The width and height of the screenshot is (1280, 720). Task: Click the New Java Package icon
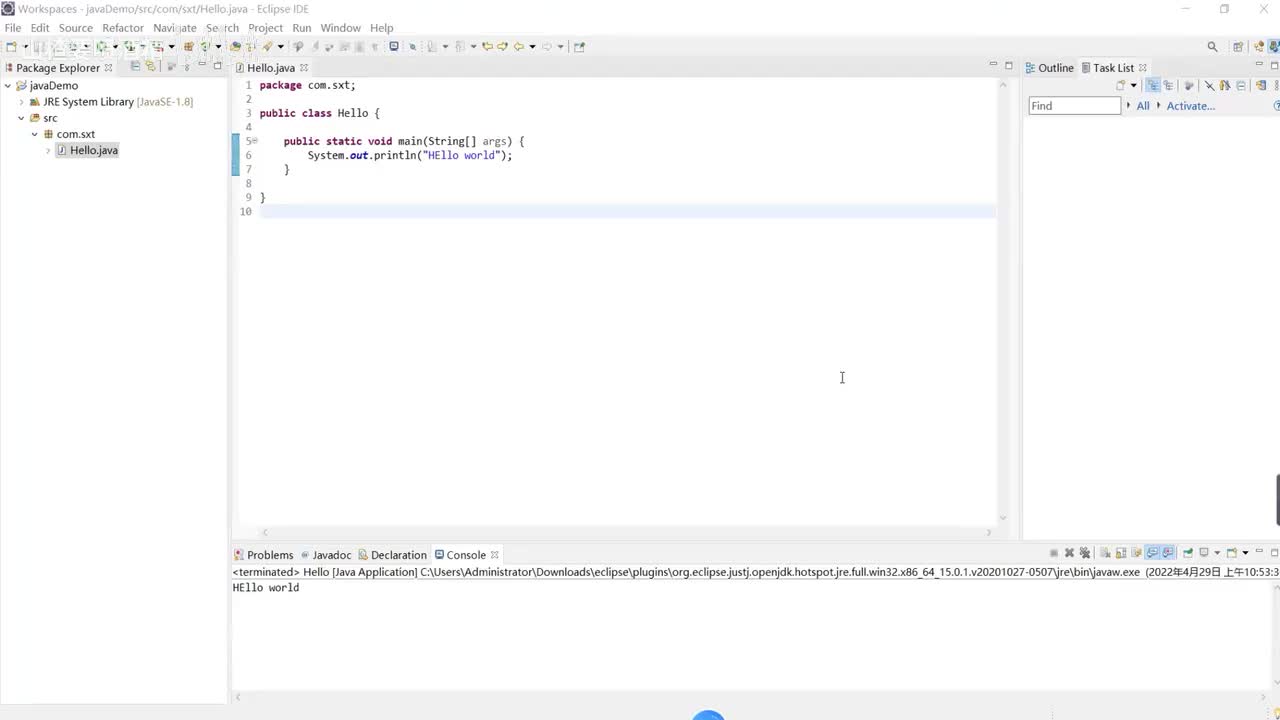pos(188,46)
